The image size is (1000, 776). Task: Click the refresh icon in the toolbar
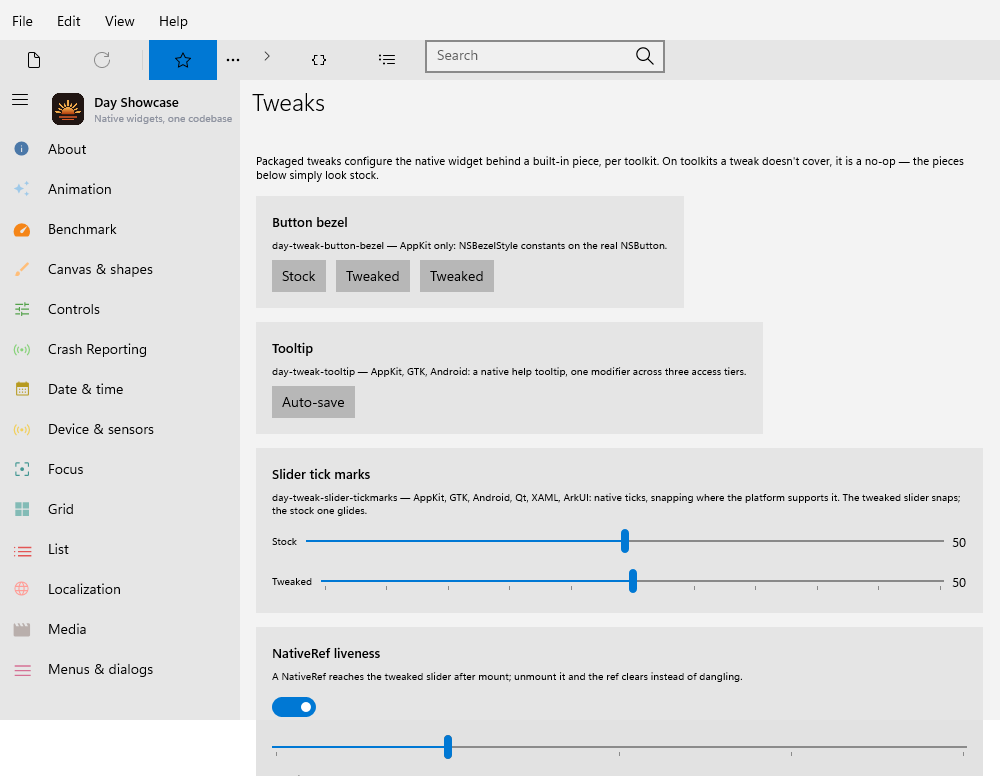tap(102, 60)
